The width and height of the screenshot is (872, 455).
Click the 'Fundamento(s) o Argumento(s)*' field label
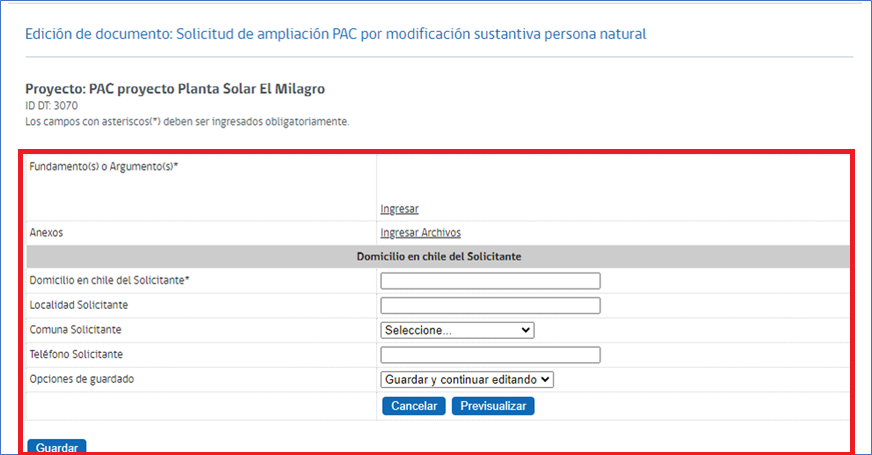[104, 166]
